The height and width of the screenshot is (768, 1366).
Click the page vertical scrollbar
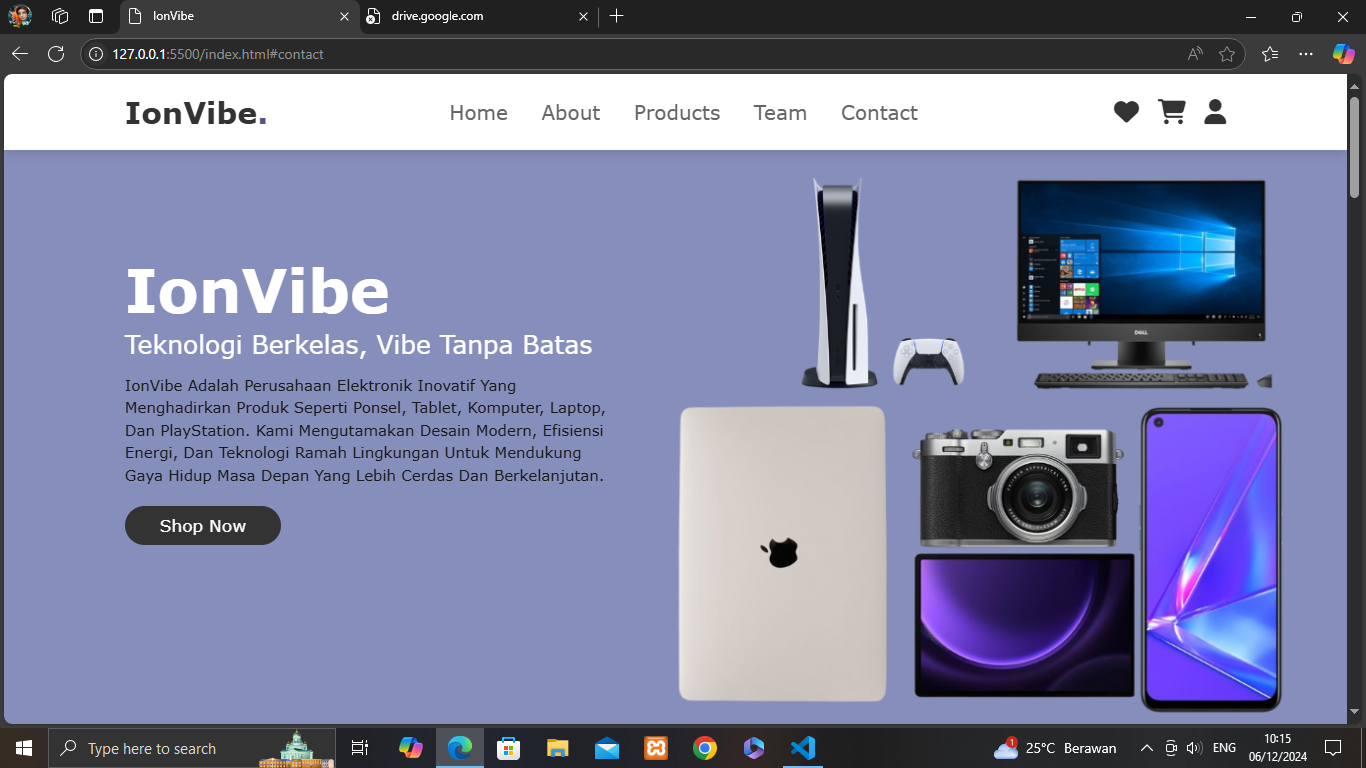tap(1355, 400)
